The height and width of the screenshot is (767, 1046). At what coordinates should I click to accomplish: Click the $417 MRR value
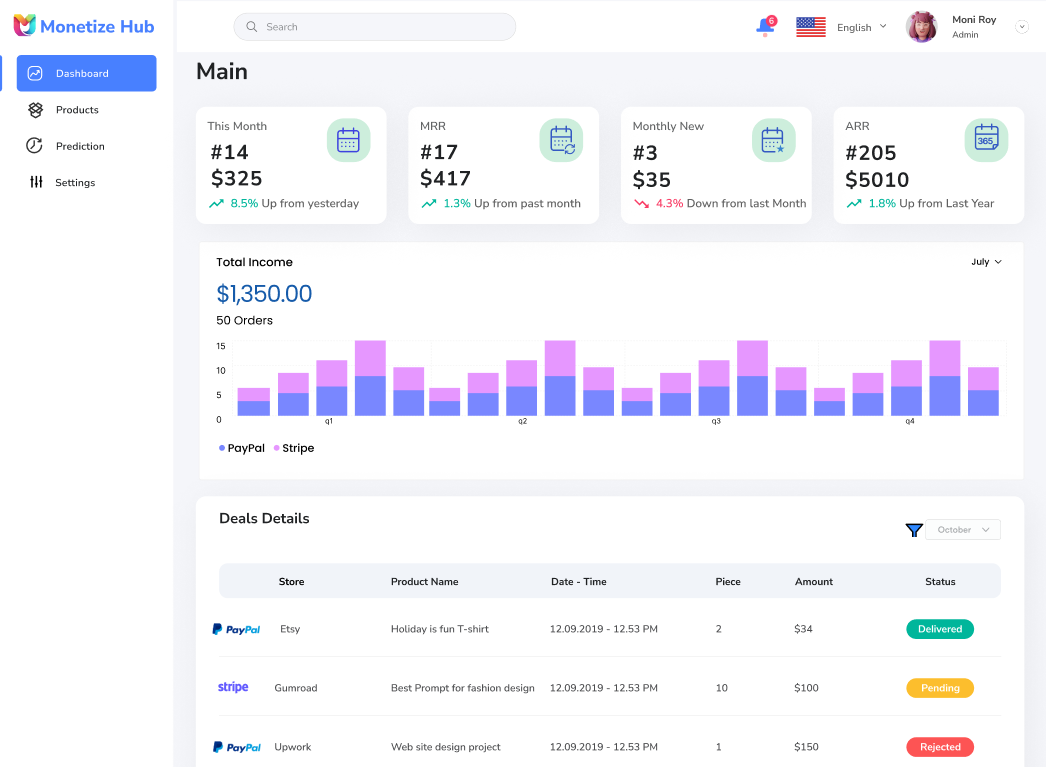tap(446, 178)
